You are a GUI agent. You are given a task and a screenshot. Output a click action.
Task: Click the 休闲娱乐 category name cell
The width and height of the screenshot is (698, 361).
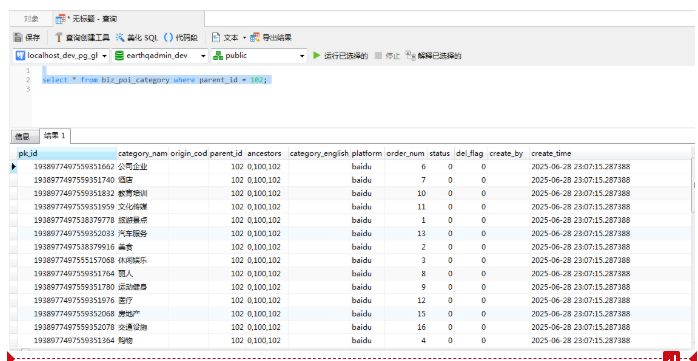(x=142, y=260)
